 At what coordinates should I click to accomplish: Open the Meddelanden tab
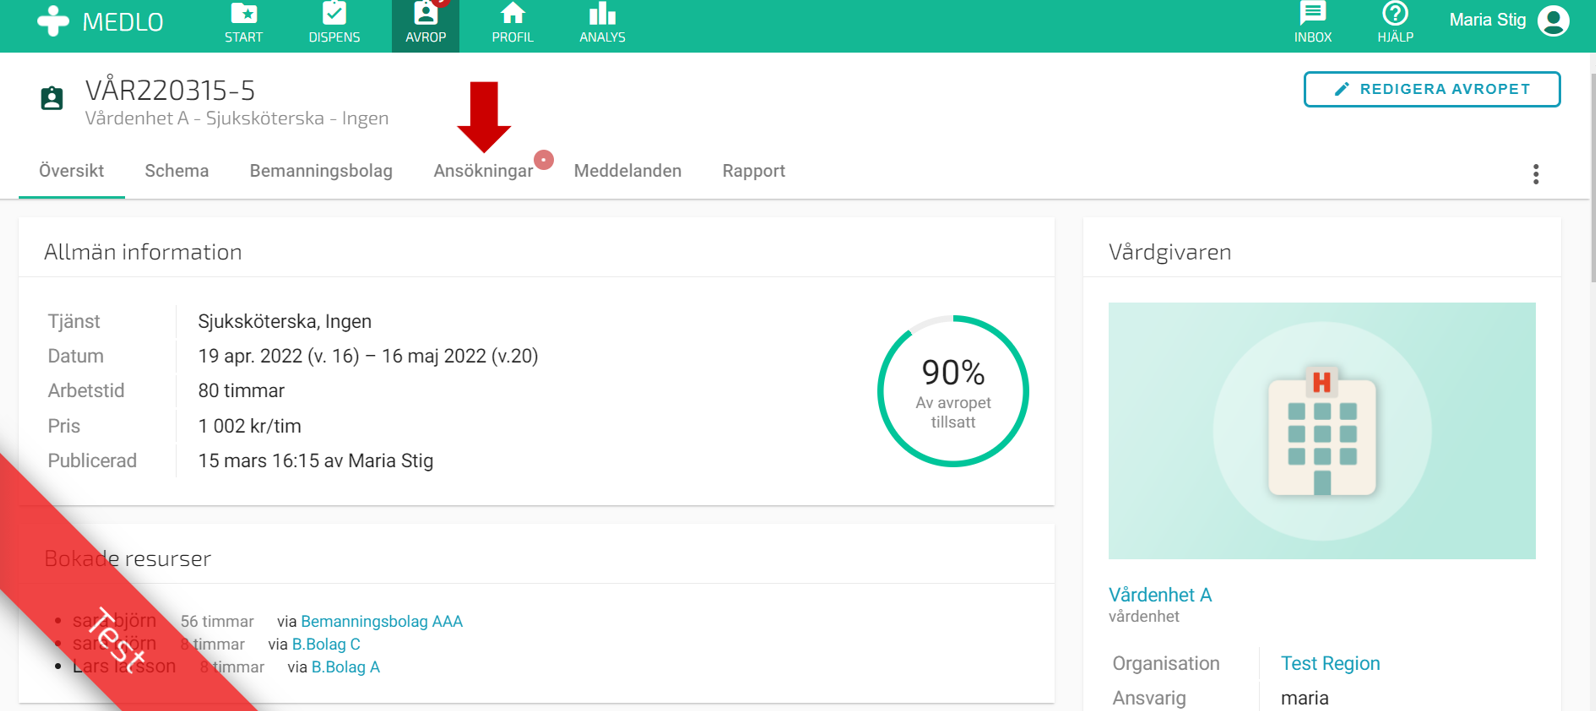[x=628, y=171]
